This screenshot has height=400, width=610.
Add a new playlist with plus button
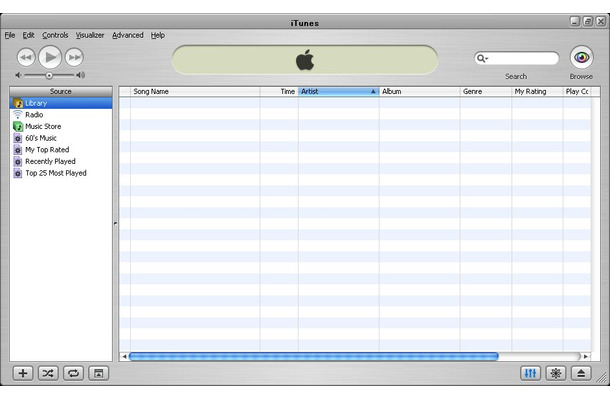click(23, 374)
